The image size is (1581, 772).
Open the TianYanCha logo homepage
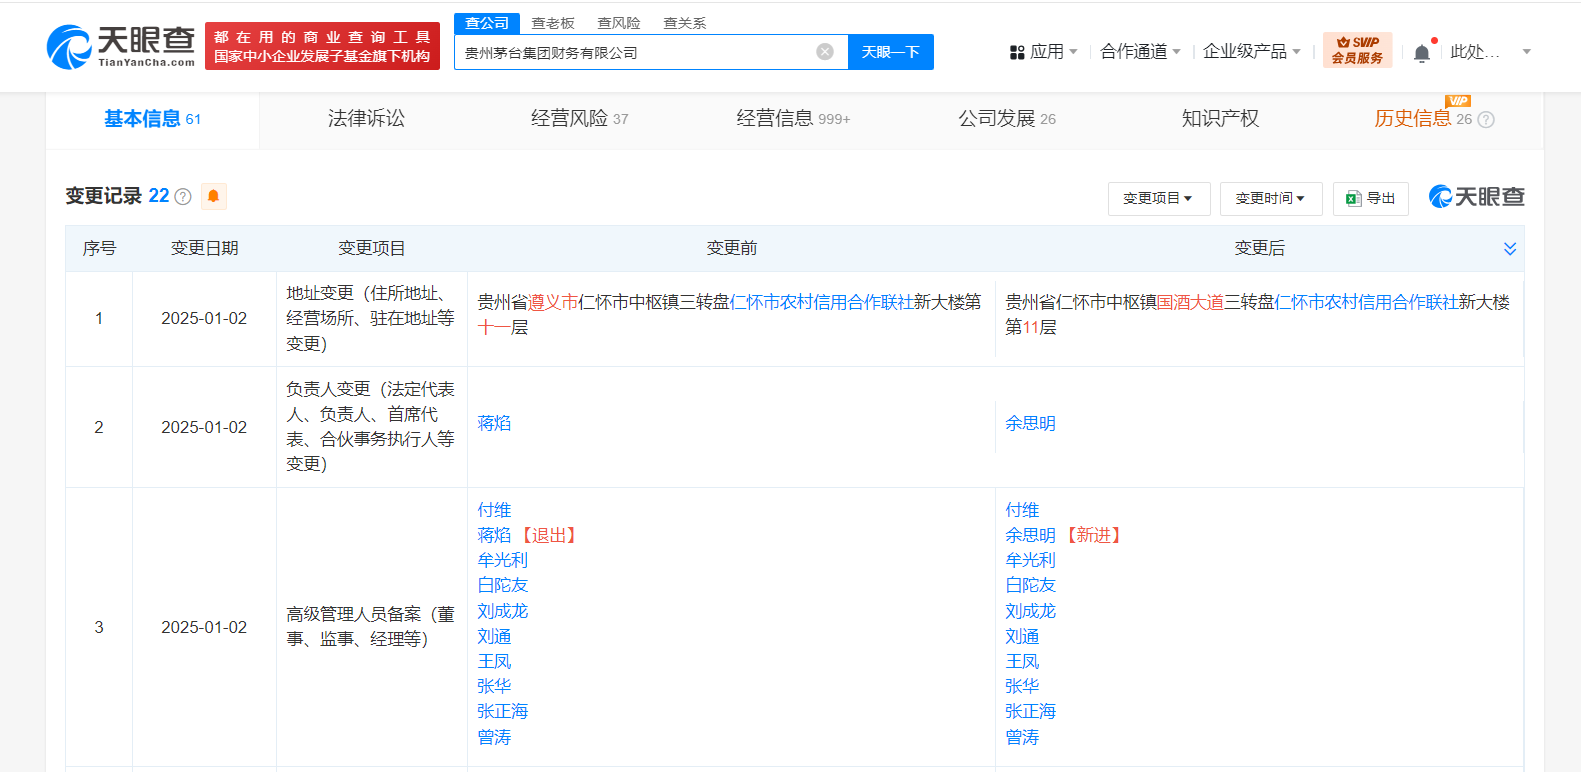click(x=121, y=47)
